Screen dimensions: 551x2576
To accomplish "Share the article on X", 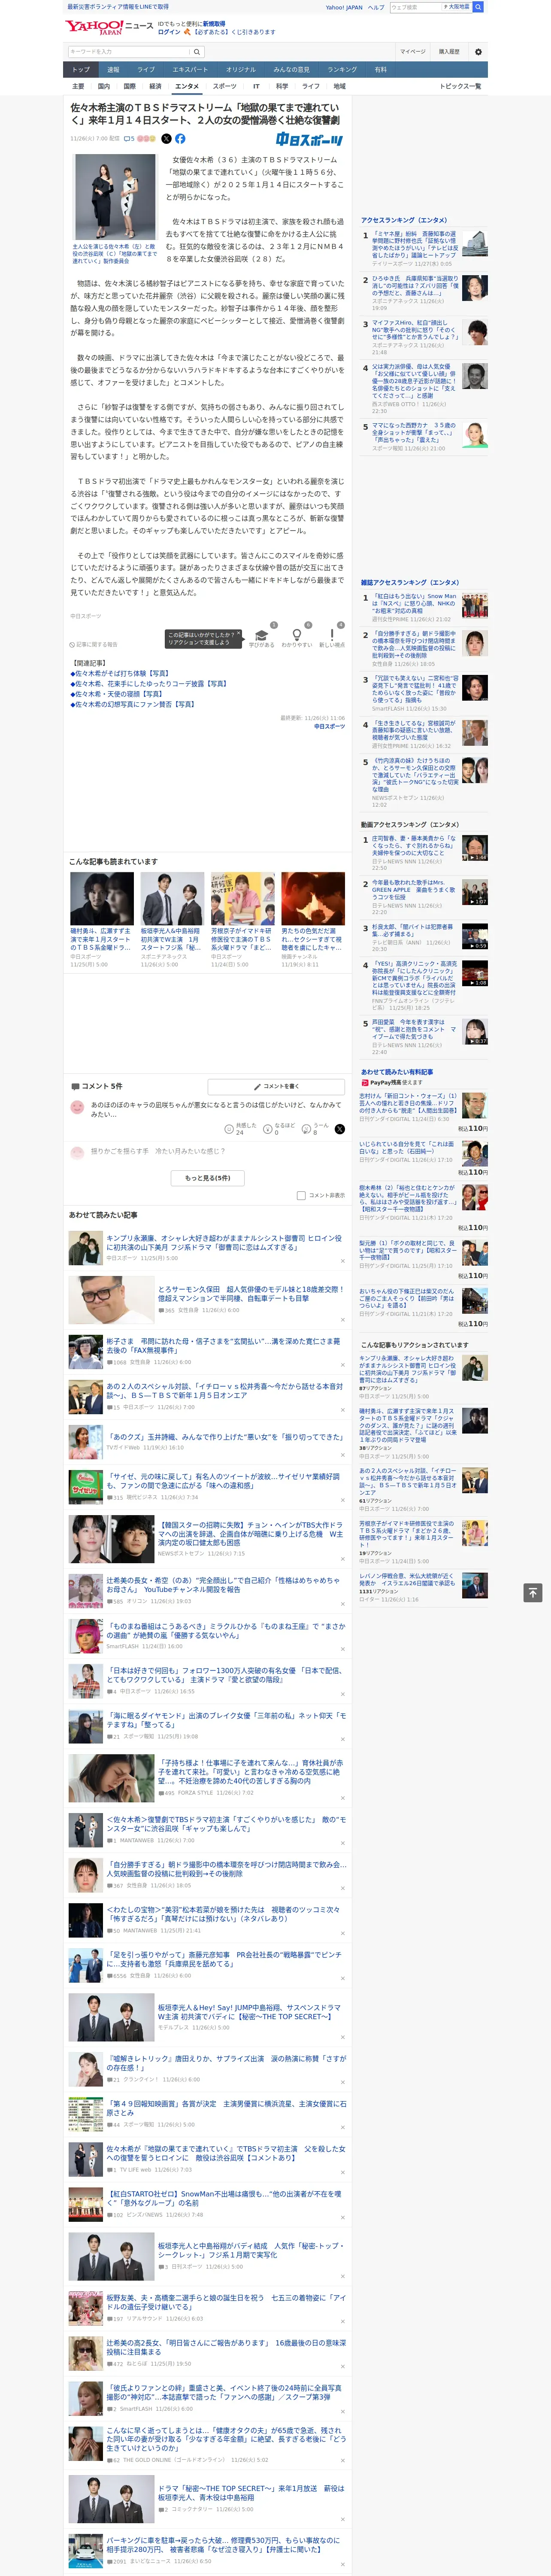I will click(x=166, y=139).
